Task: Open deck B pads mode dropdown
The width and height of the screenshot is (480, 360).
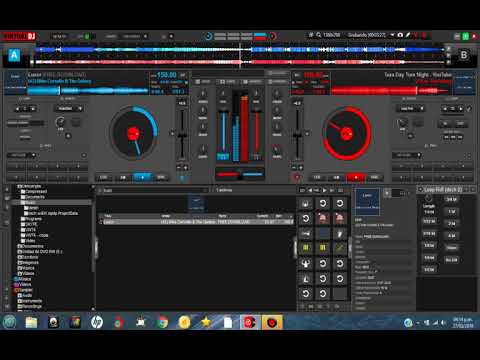Action: (407, 155)
